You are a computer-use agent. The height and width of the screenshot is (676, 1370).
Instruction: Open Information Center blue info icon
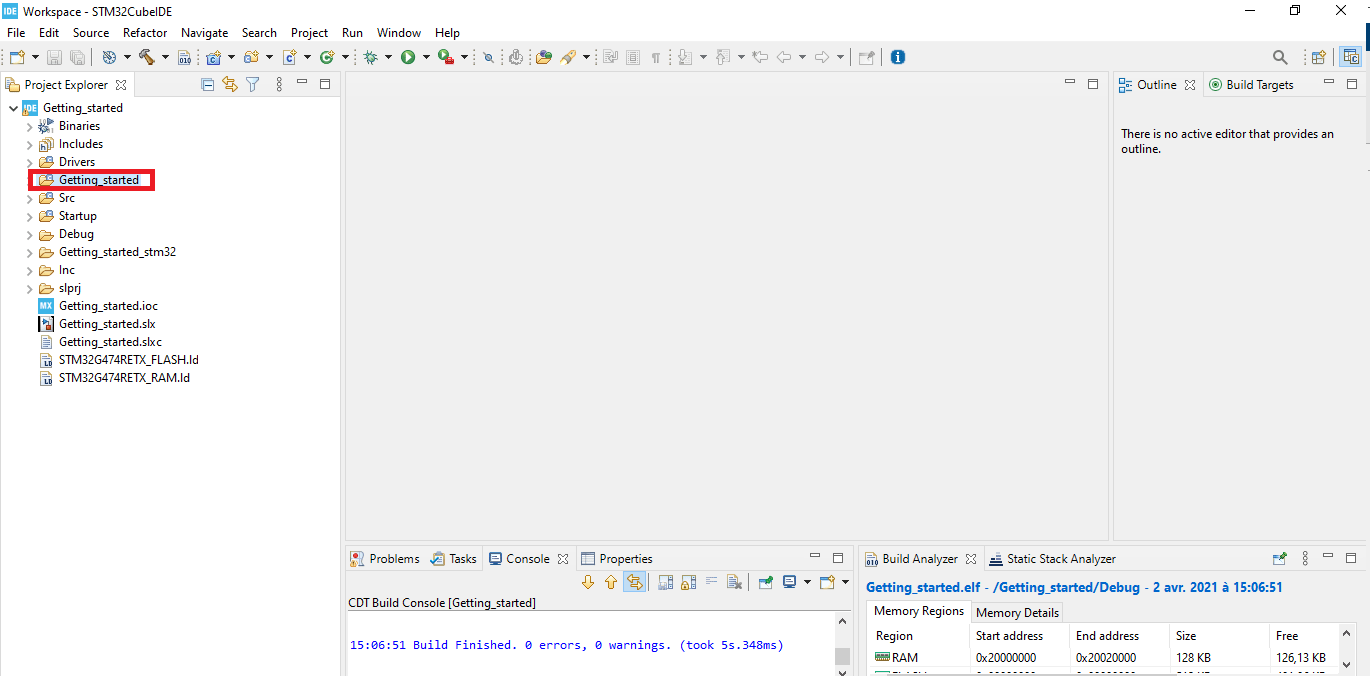click(x=897, y=57)
